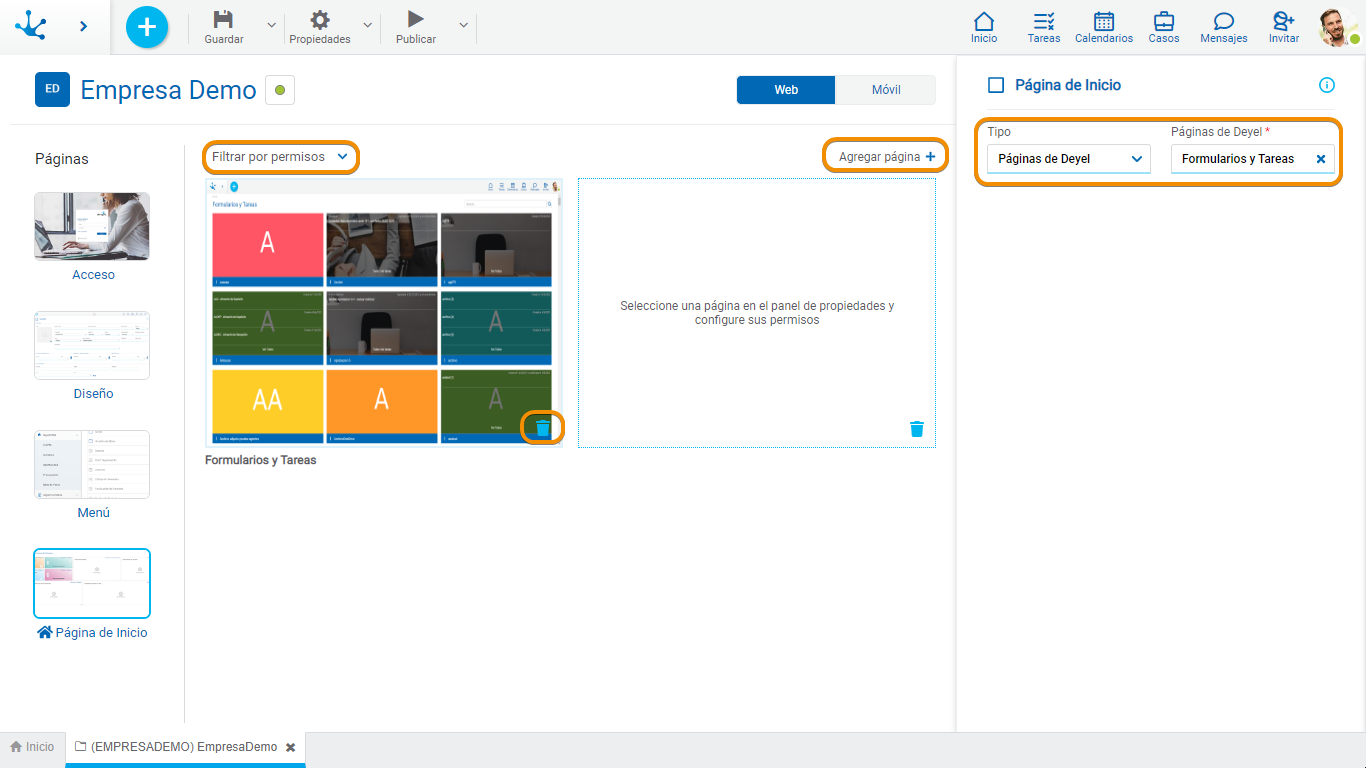This screenshot has width=1366, height=768.
Task: Close the EmpresaDemo bottom tab
Action: coord(291,747)
